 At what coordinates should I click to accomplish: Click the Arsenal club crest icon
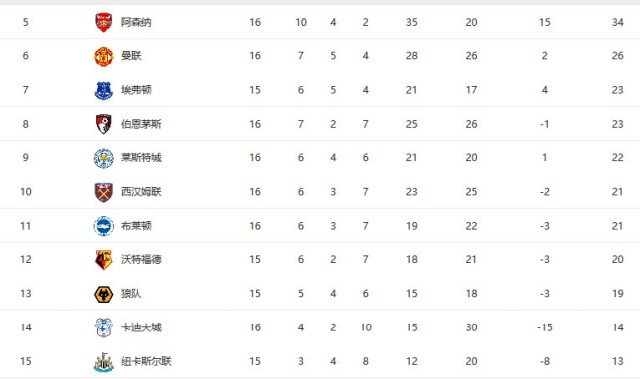[x=104, y=22]
